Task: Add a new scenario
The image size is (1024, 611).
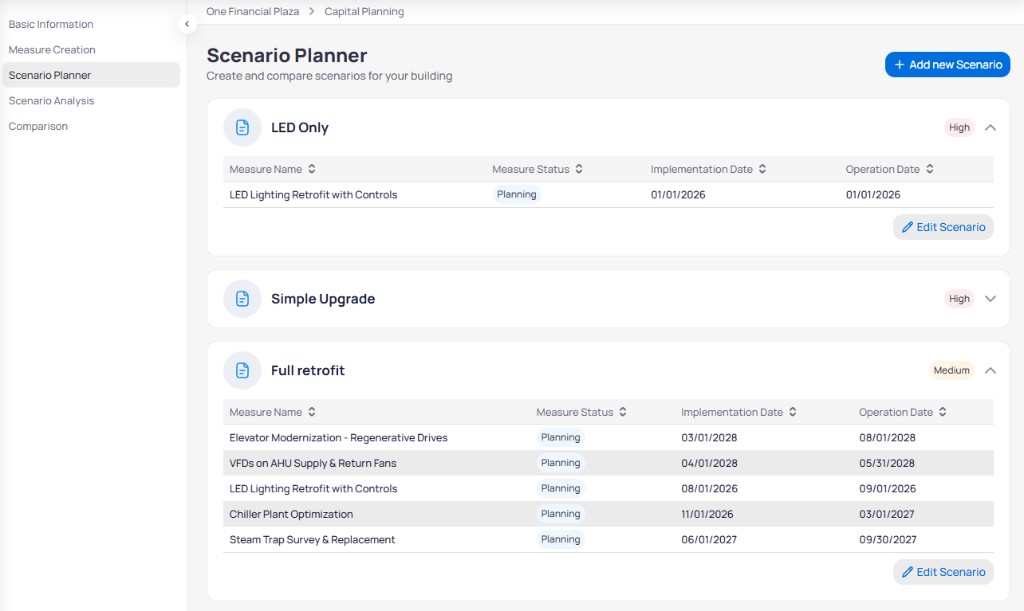Action: click(x=947, y=65)
